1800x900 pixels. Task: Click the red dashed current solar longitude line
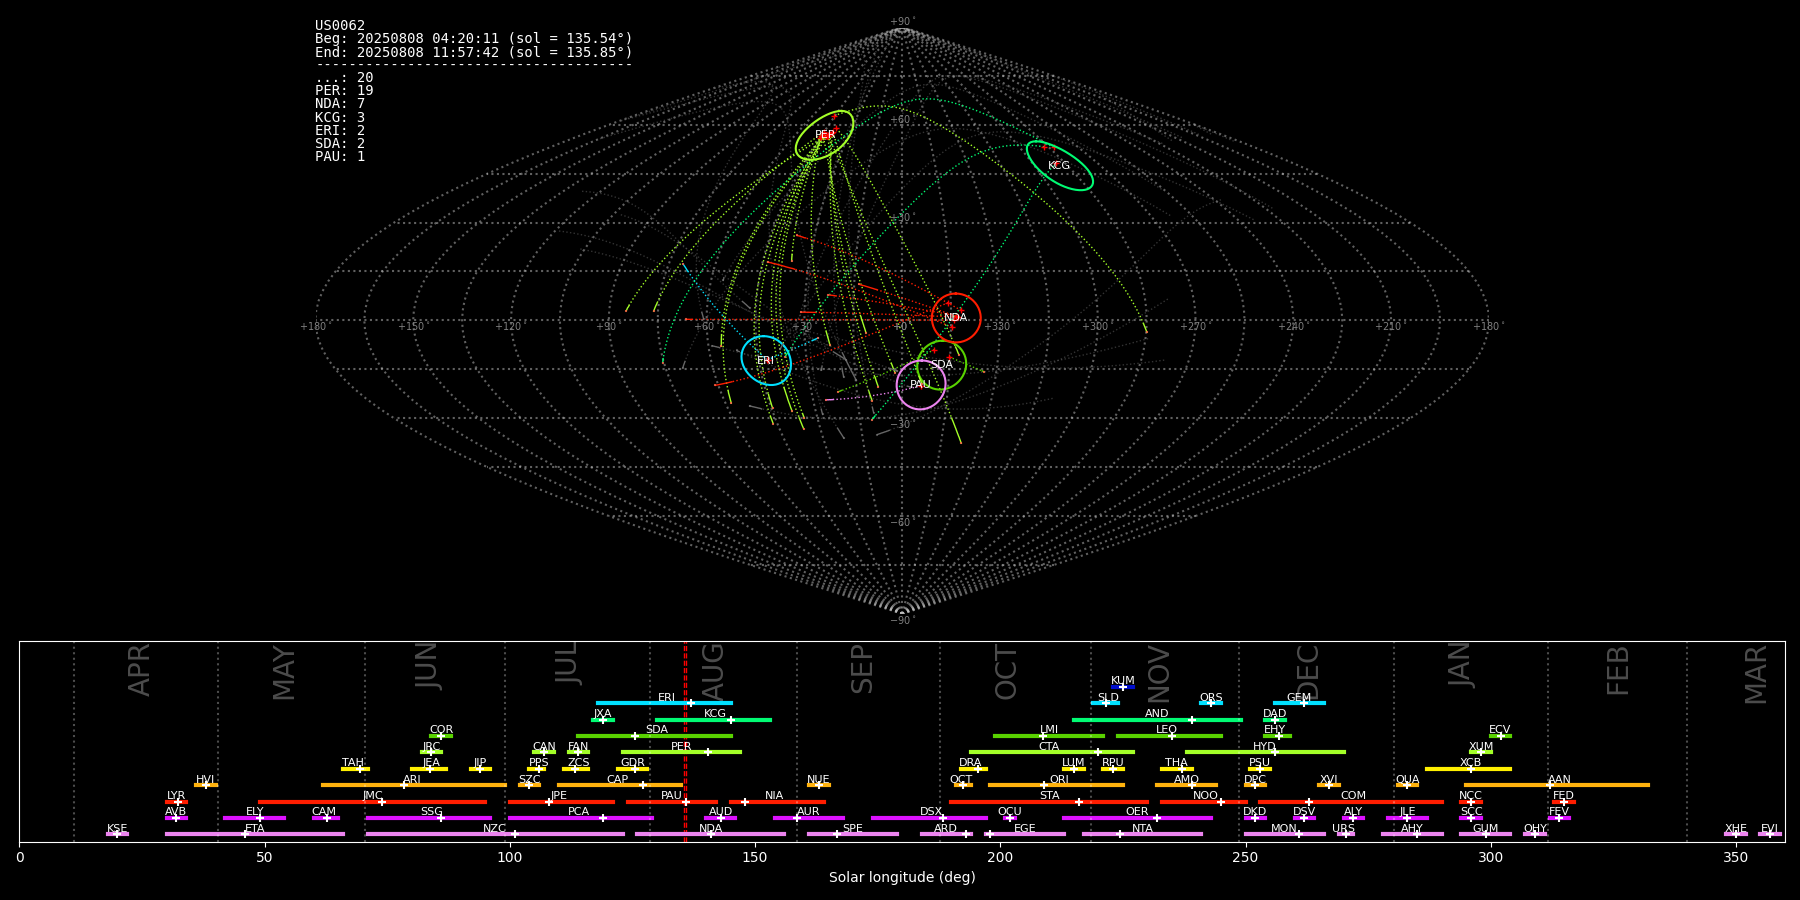(685, 741)
